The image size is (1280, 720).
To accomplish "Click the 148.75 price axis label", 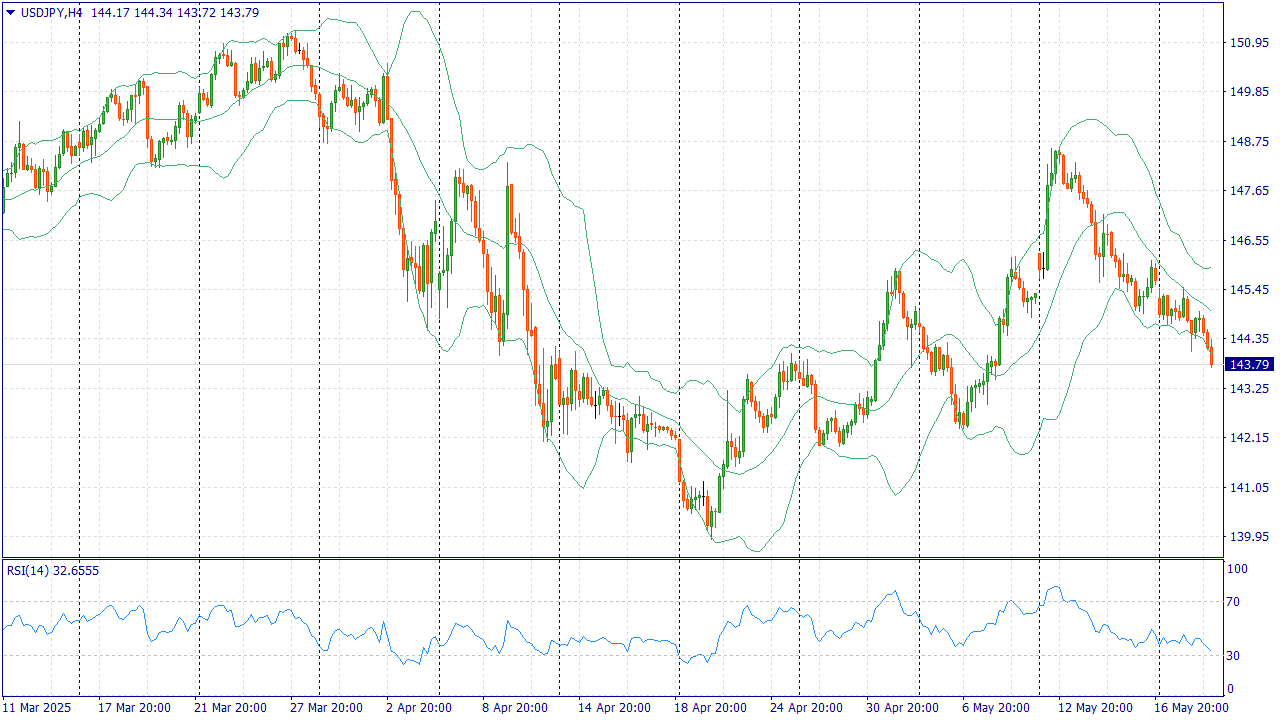I will (1249, 142).
